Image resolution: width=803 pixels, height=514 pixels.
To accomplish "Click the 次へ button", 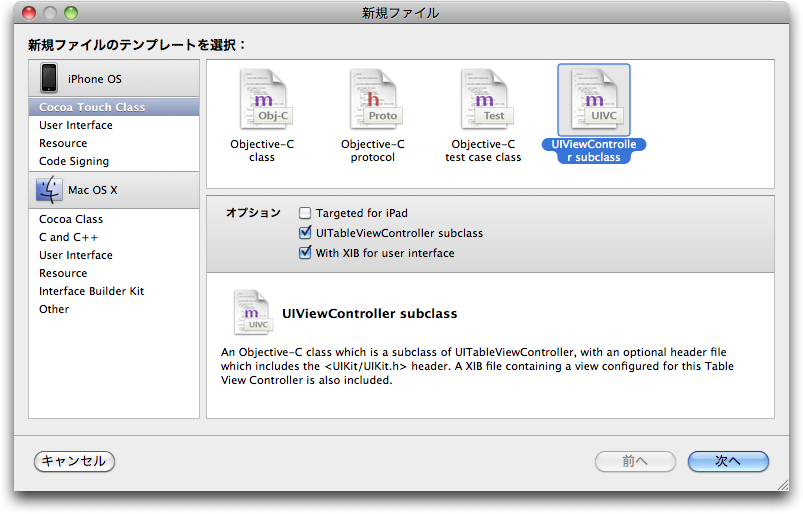I will pyautogui.click(x=728, y=461).
